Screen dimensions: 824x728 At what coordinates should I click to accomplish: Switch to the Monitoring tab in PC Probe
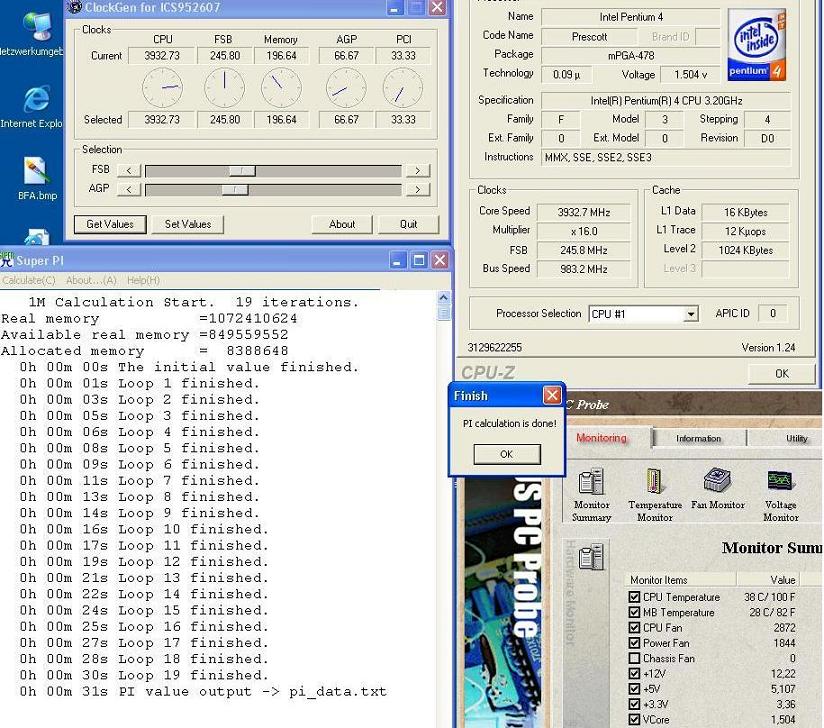602,438
